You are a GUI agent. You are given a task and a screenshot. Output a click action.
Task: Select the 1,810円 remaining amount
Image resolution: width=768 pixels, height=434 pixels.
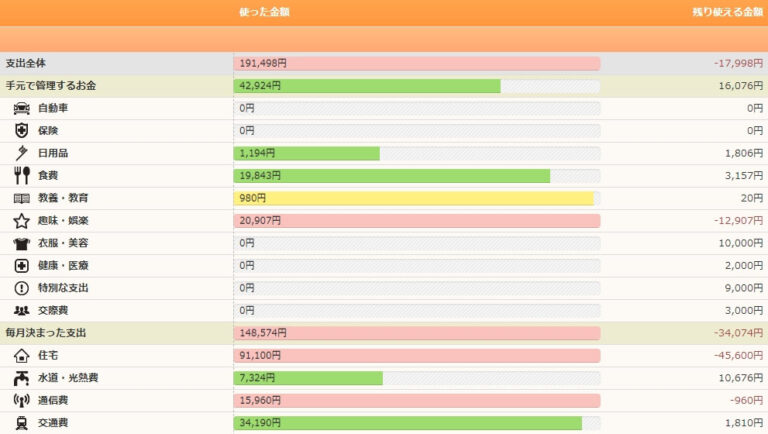coord(744,423)
